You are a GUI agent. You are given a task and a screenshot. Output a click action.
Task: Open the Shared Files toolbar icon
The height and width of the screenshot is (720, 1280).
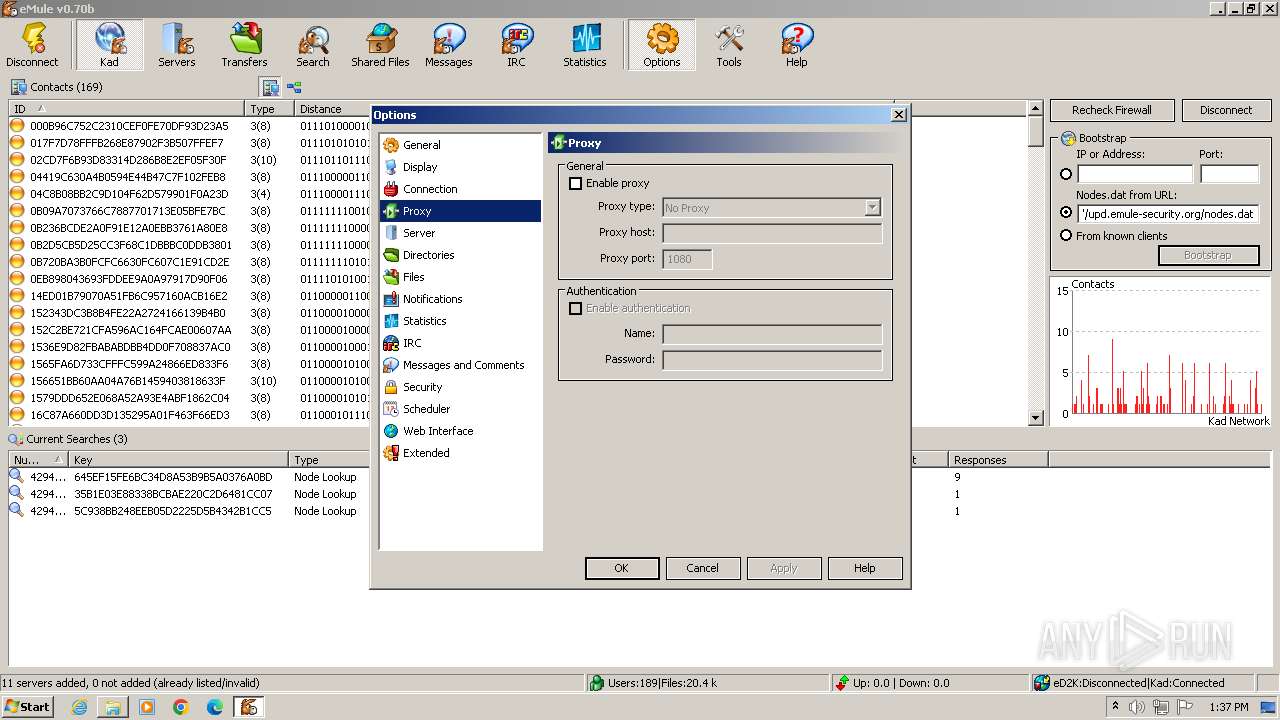pyautogui.click(x=380, y=45)
